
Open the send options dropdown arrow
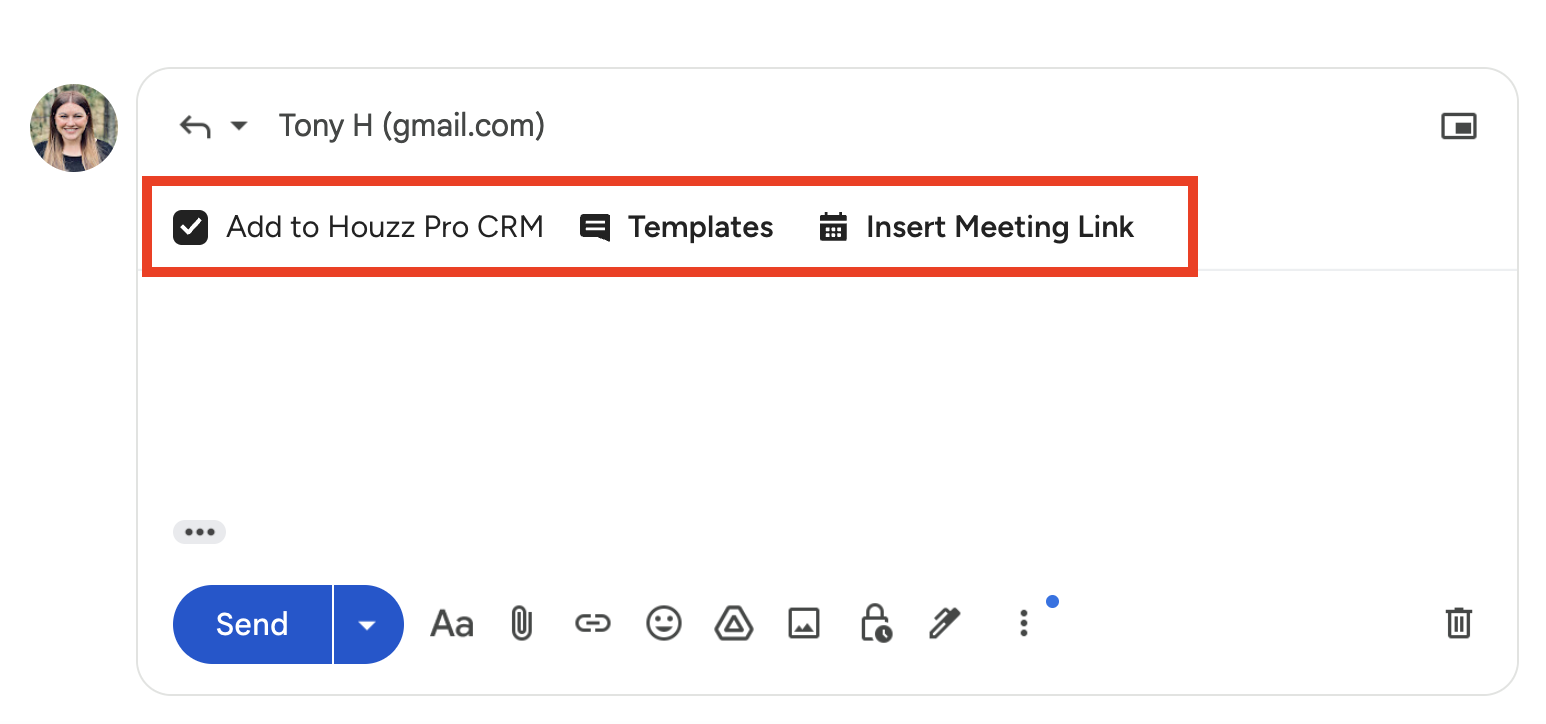tap(368, 625)
